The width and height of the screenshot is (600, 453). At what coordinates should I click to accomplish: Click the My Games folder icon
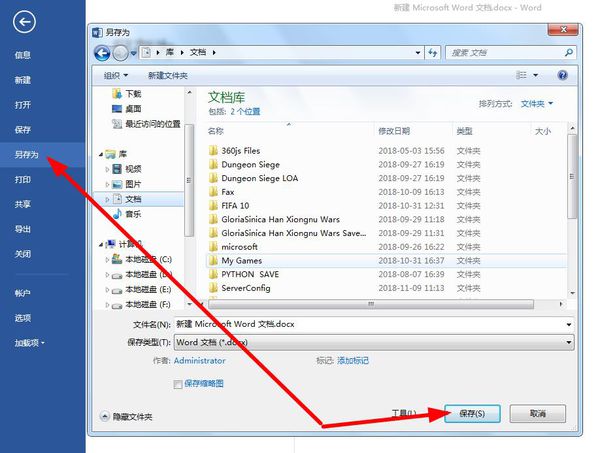coord(213,260)
